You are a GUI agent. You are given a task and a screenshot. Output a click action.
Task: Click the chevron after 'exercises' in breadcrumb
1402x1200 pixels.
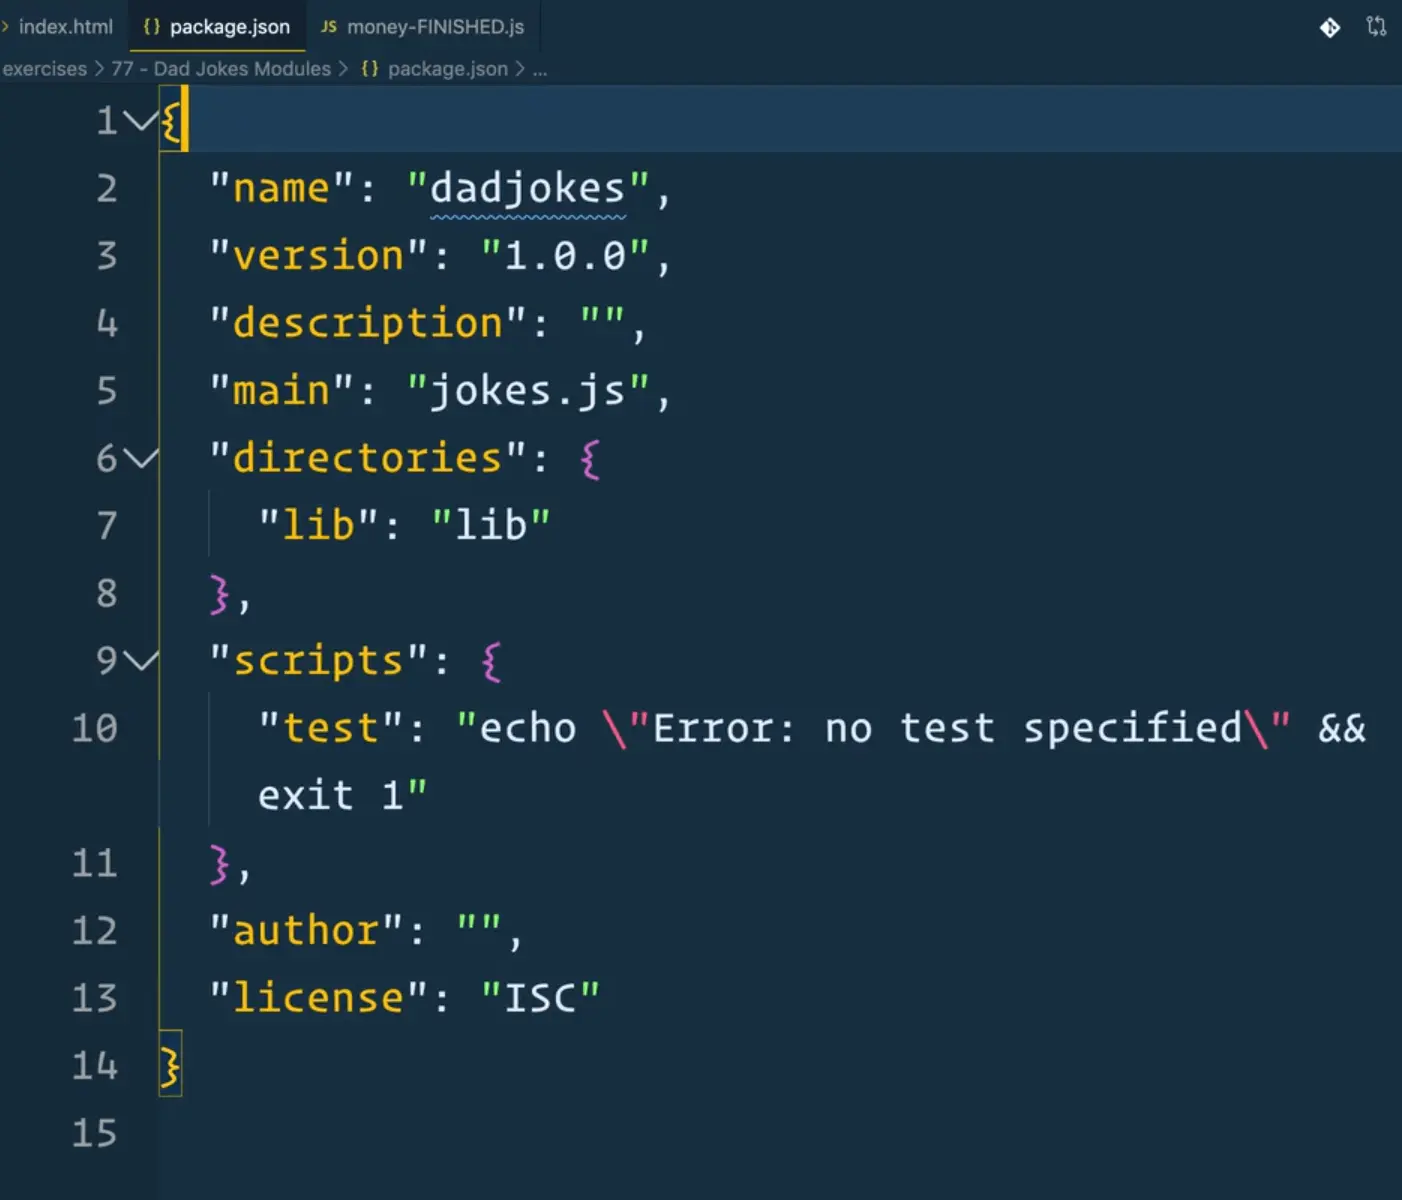(x=99, y=68)
